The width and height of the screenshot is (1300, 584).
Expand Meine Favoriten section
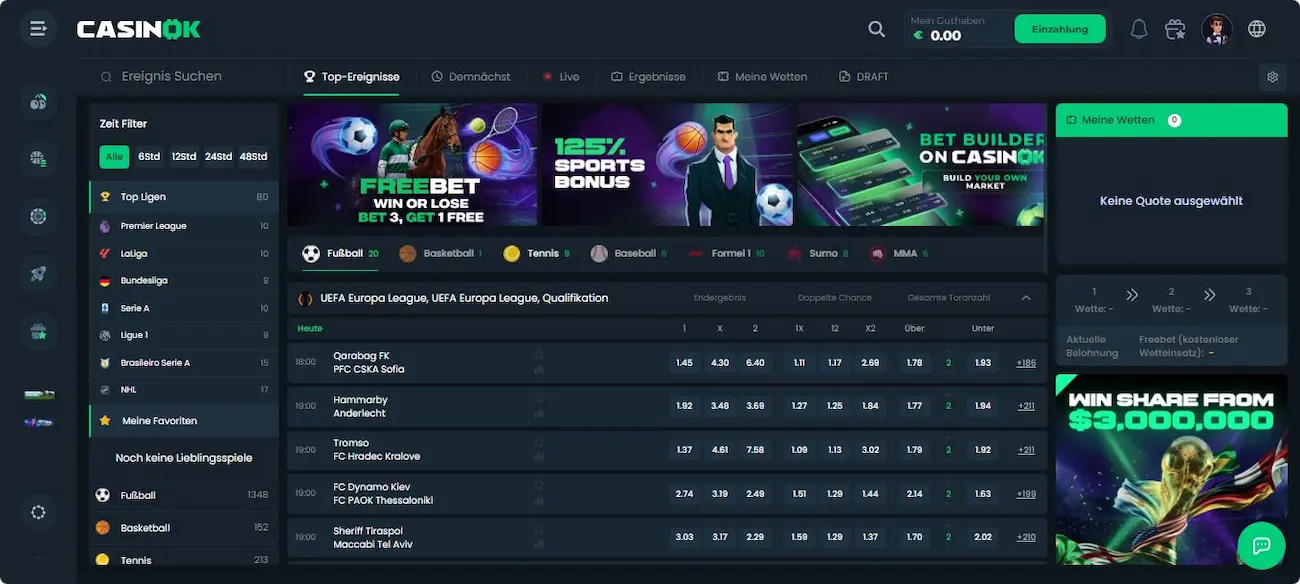pos(183,421)
